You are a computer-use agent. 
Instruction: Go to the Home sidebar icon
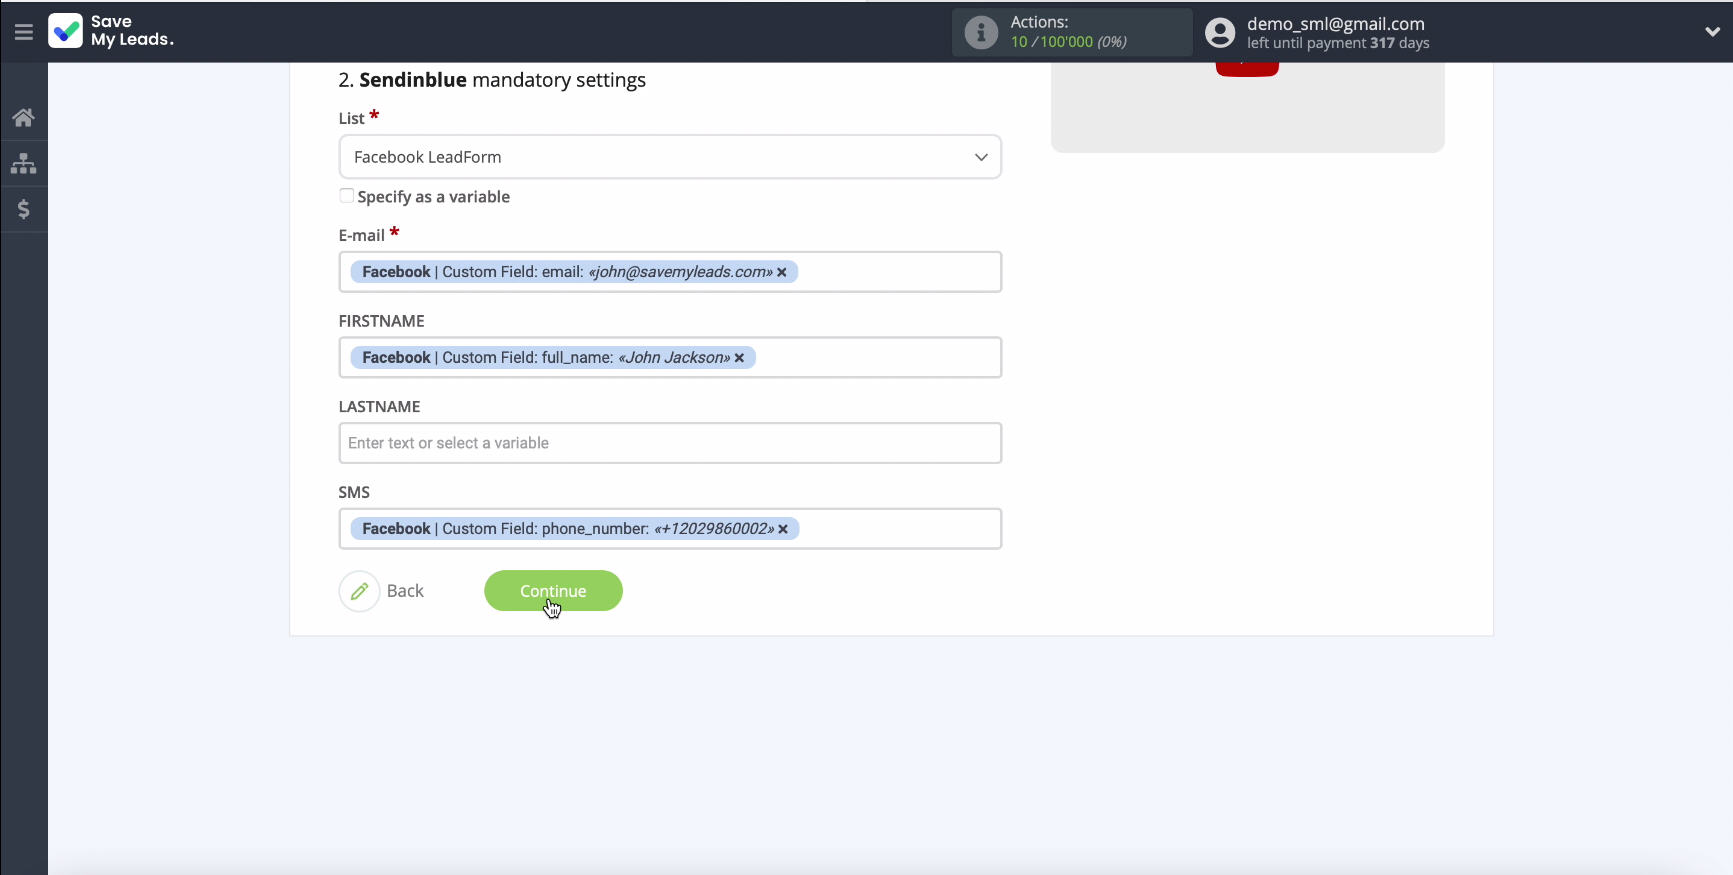[24, 118]
